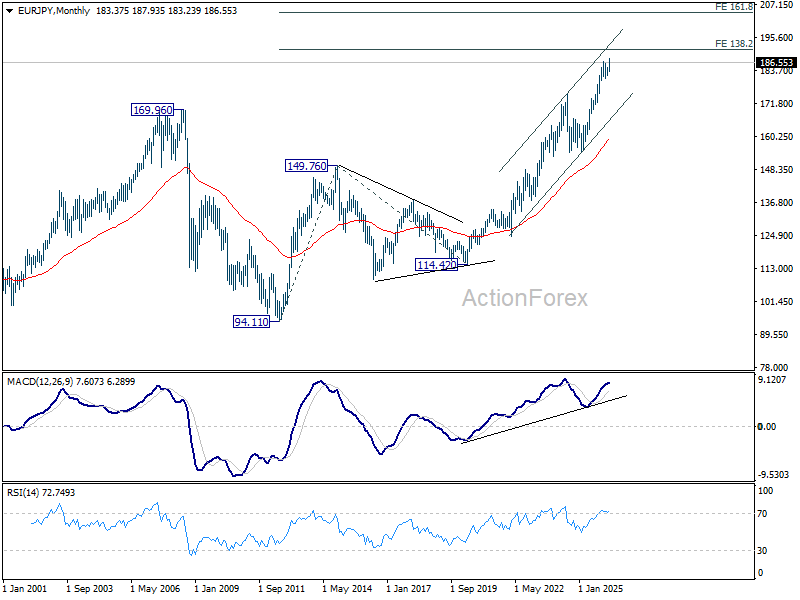This screenshot has width=800, height=600.
Task: Select the 149.760 price label
Action: point(306,166)
